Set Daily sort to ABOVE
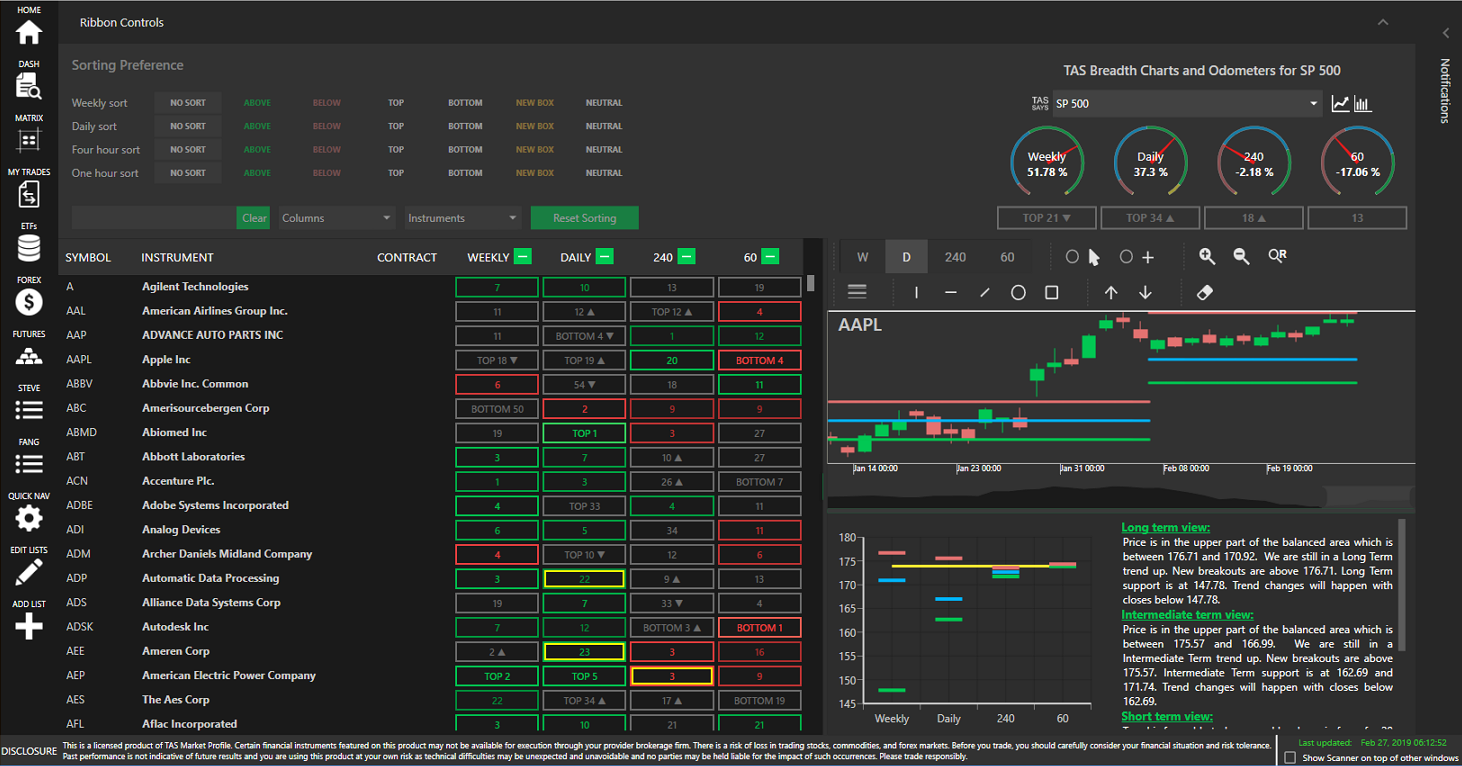Screen dimensions: 1462x766 click(x=257, y=126)
